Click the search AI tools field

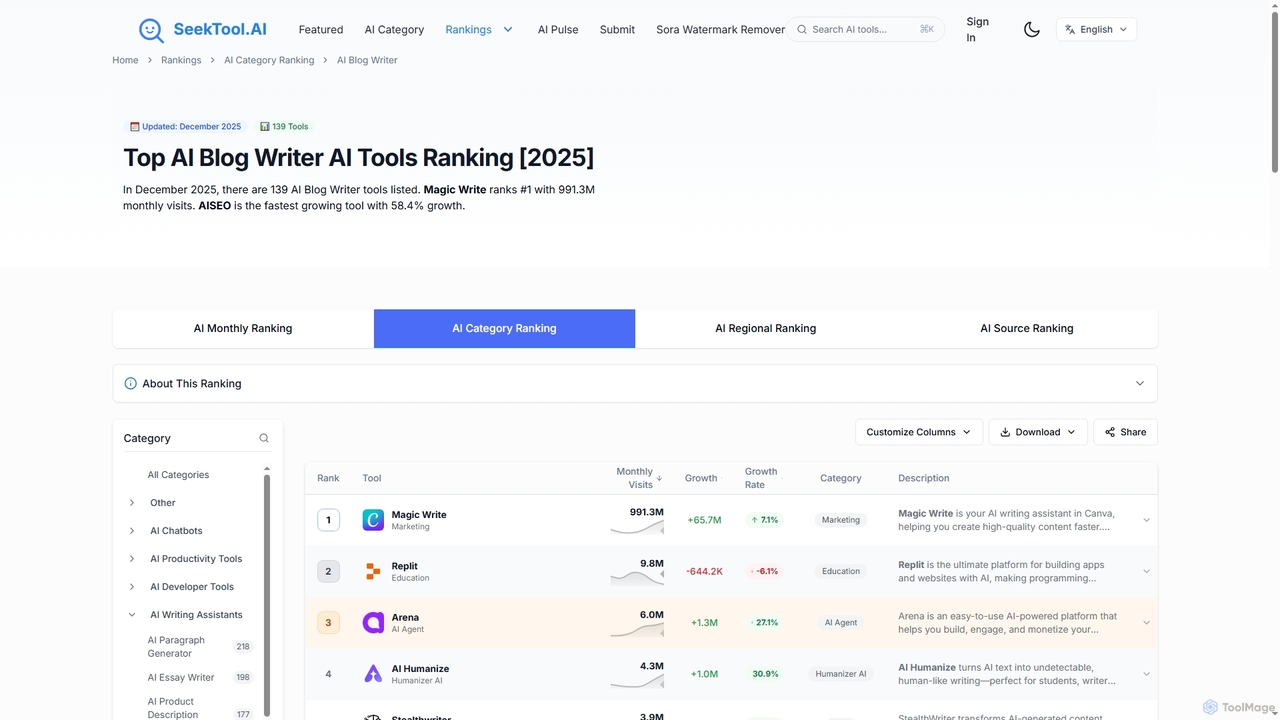pos(866,30)
